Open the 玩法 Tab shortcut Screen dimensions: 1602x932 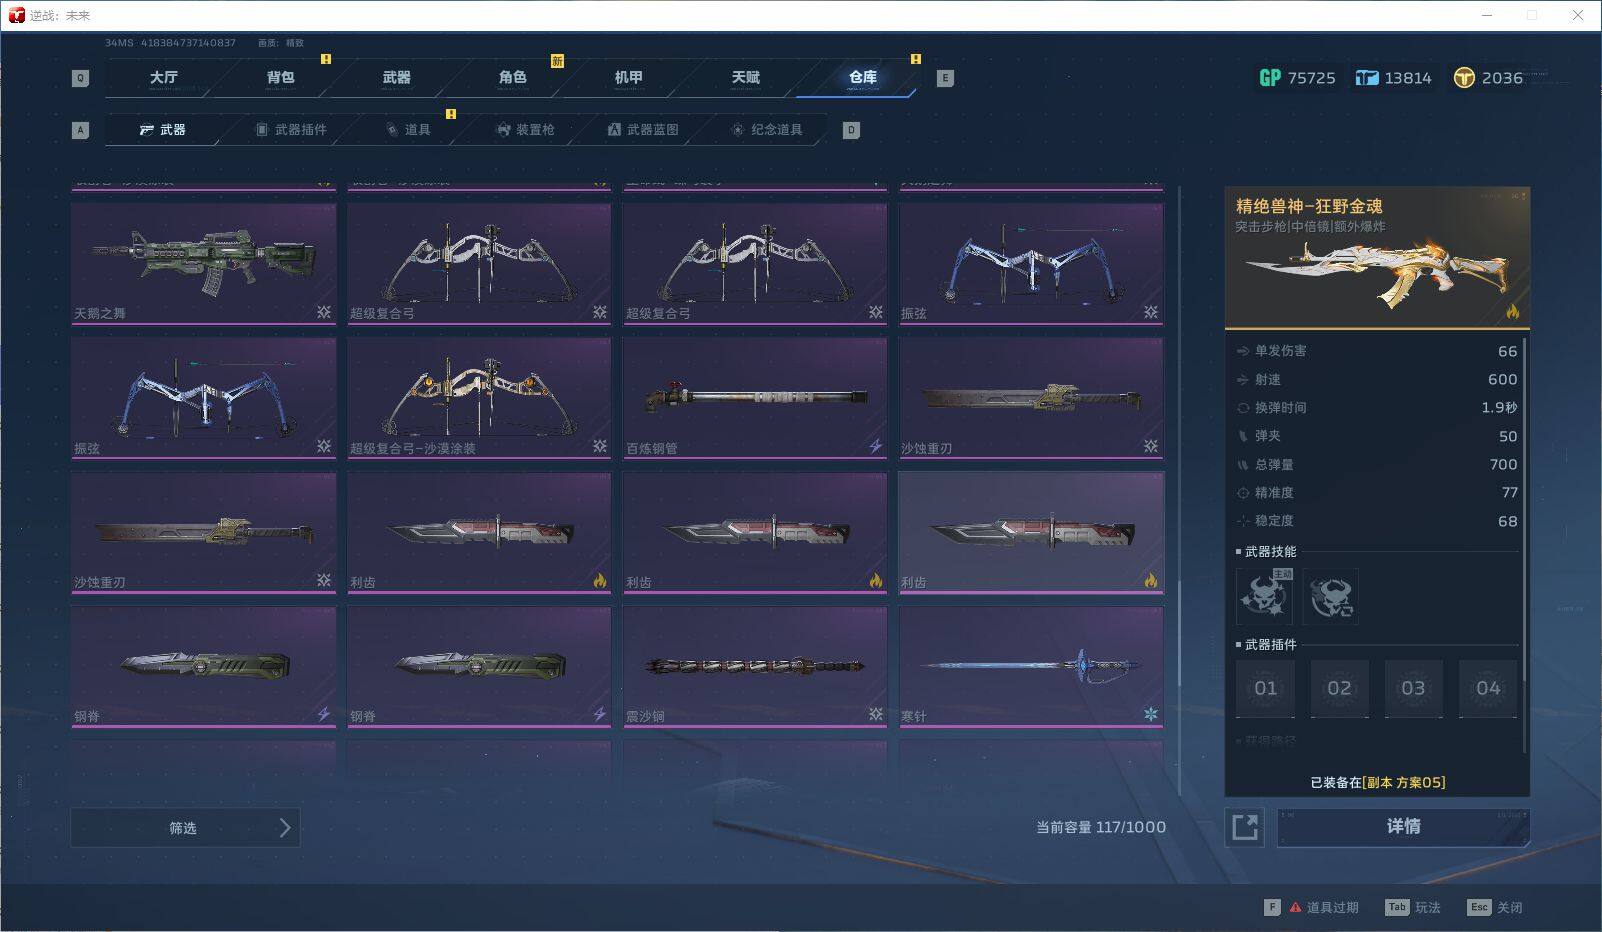tap(1413, 908)
